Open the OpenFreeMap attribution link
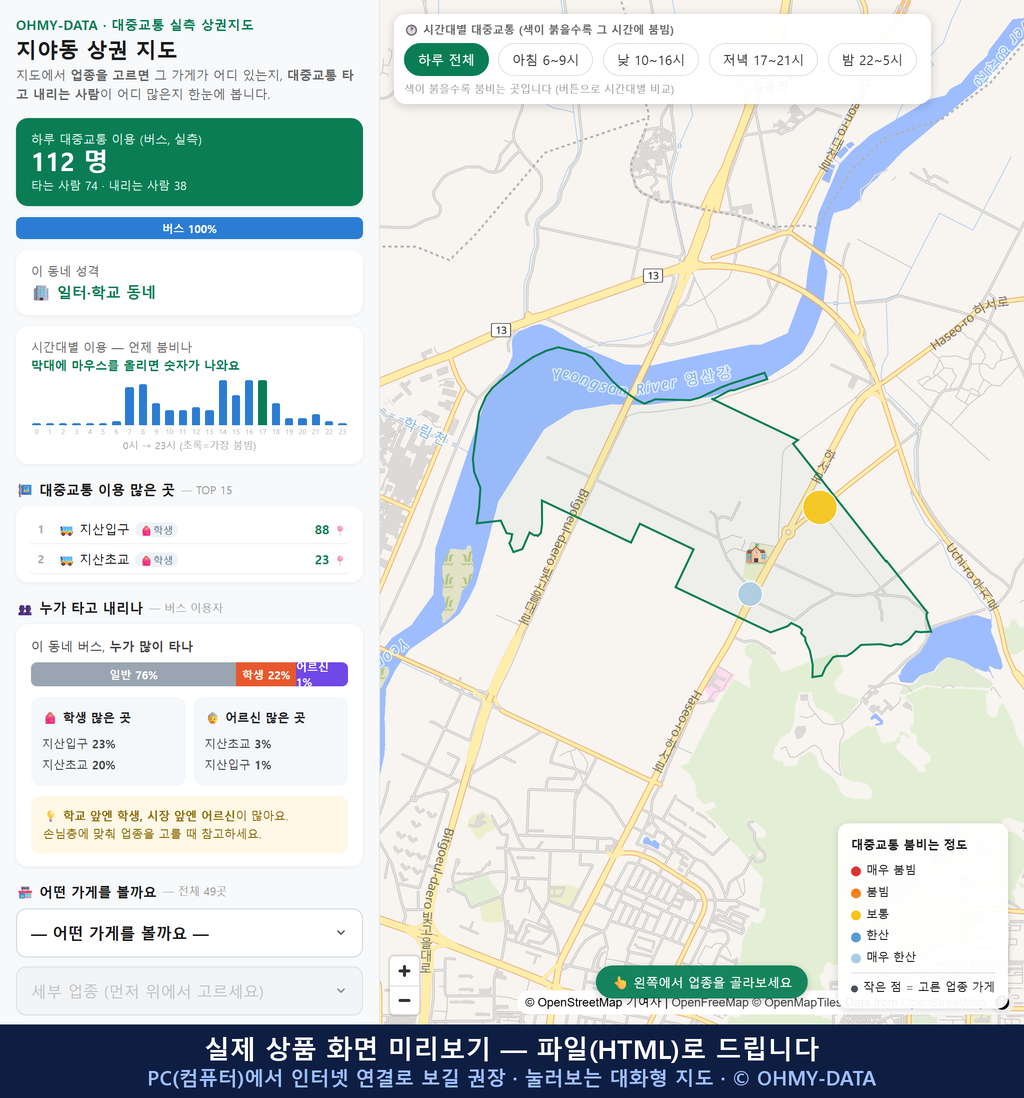 [x=710, y=1003]
